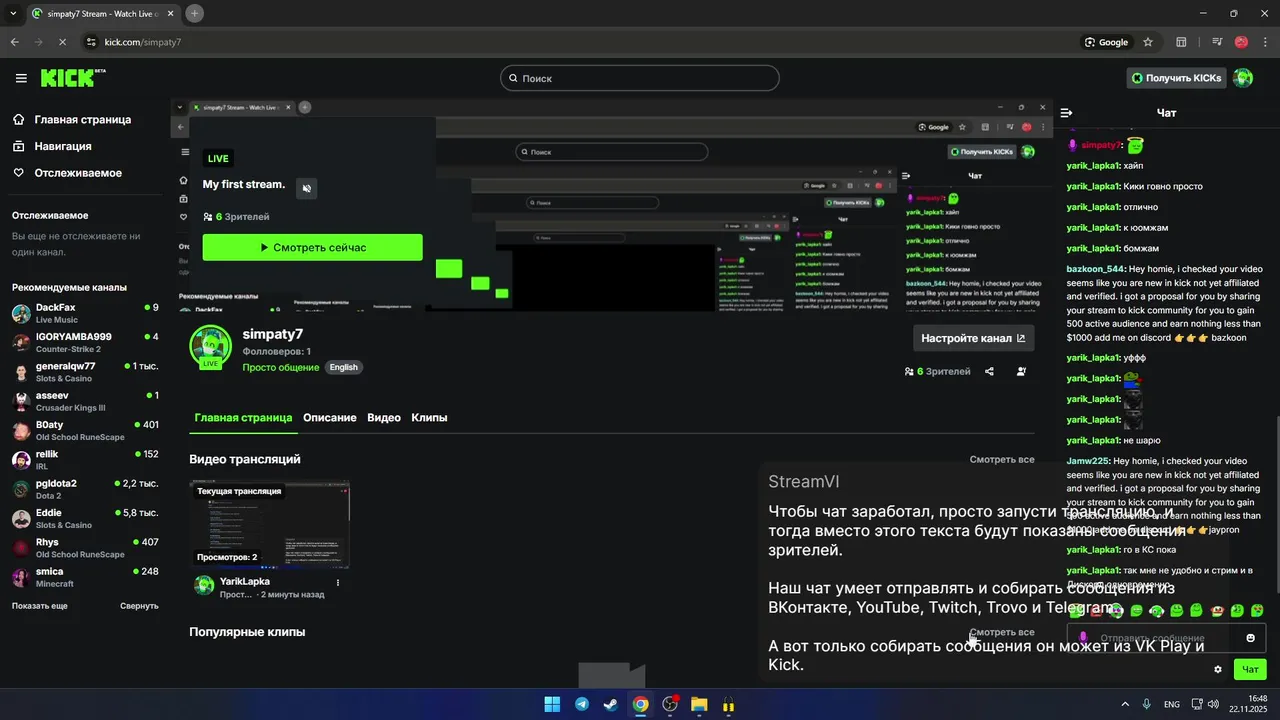The image size is (1280, 720).
Task: Switch to the Видео tab
Action: point(384,418)
